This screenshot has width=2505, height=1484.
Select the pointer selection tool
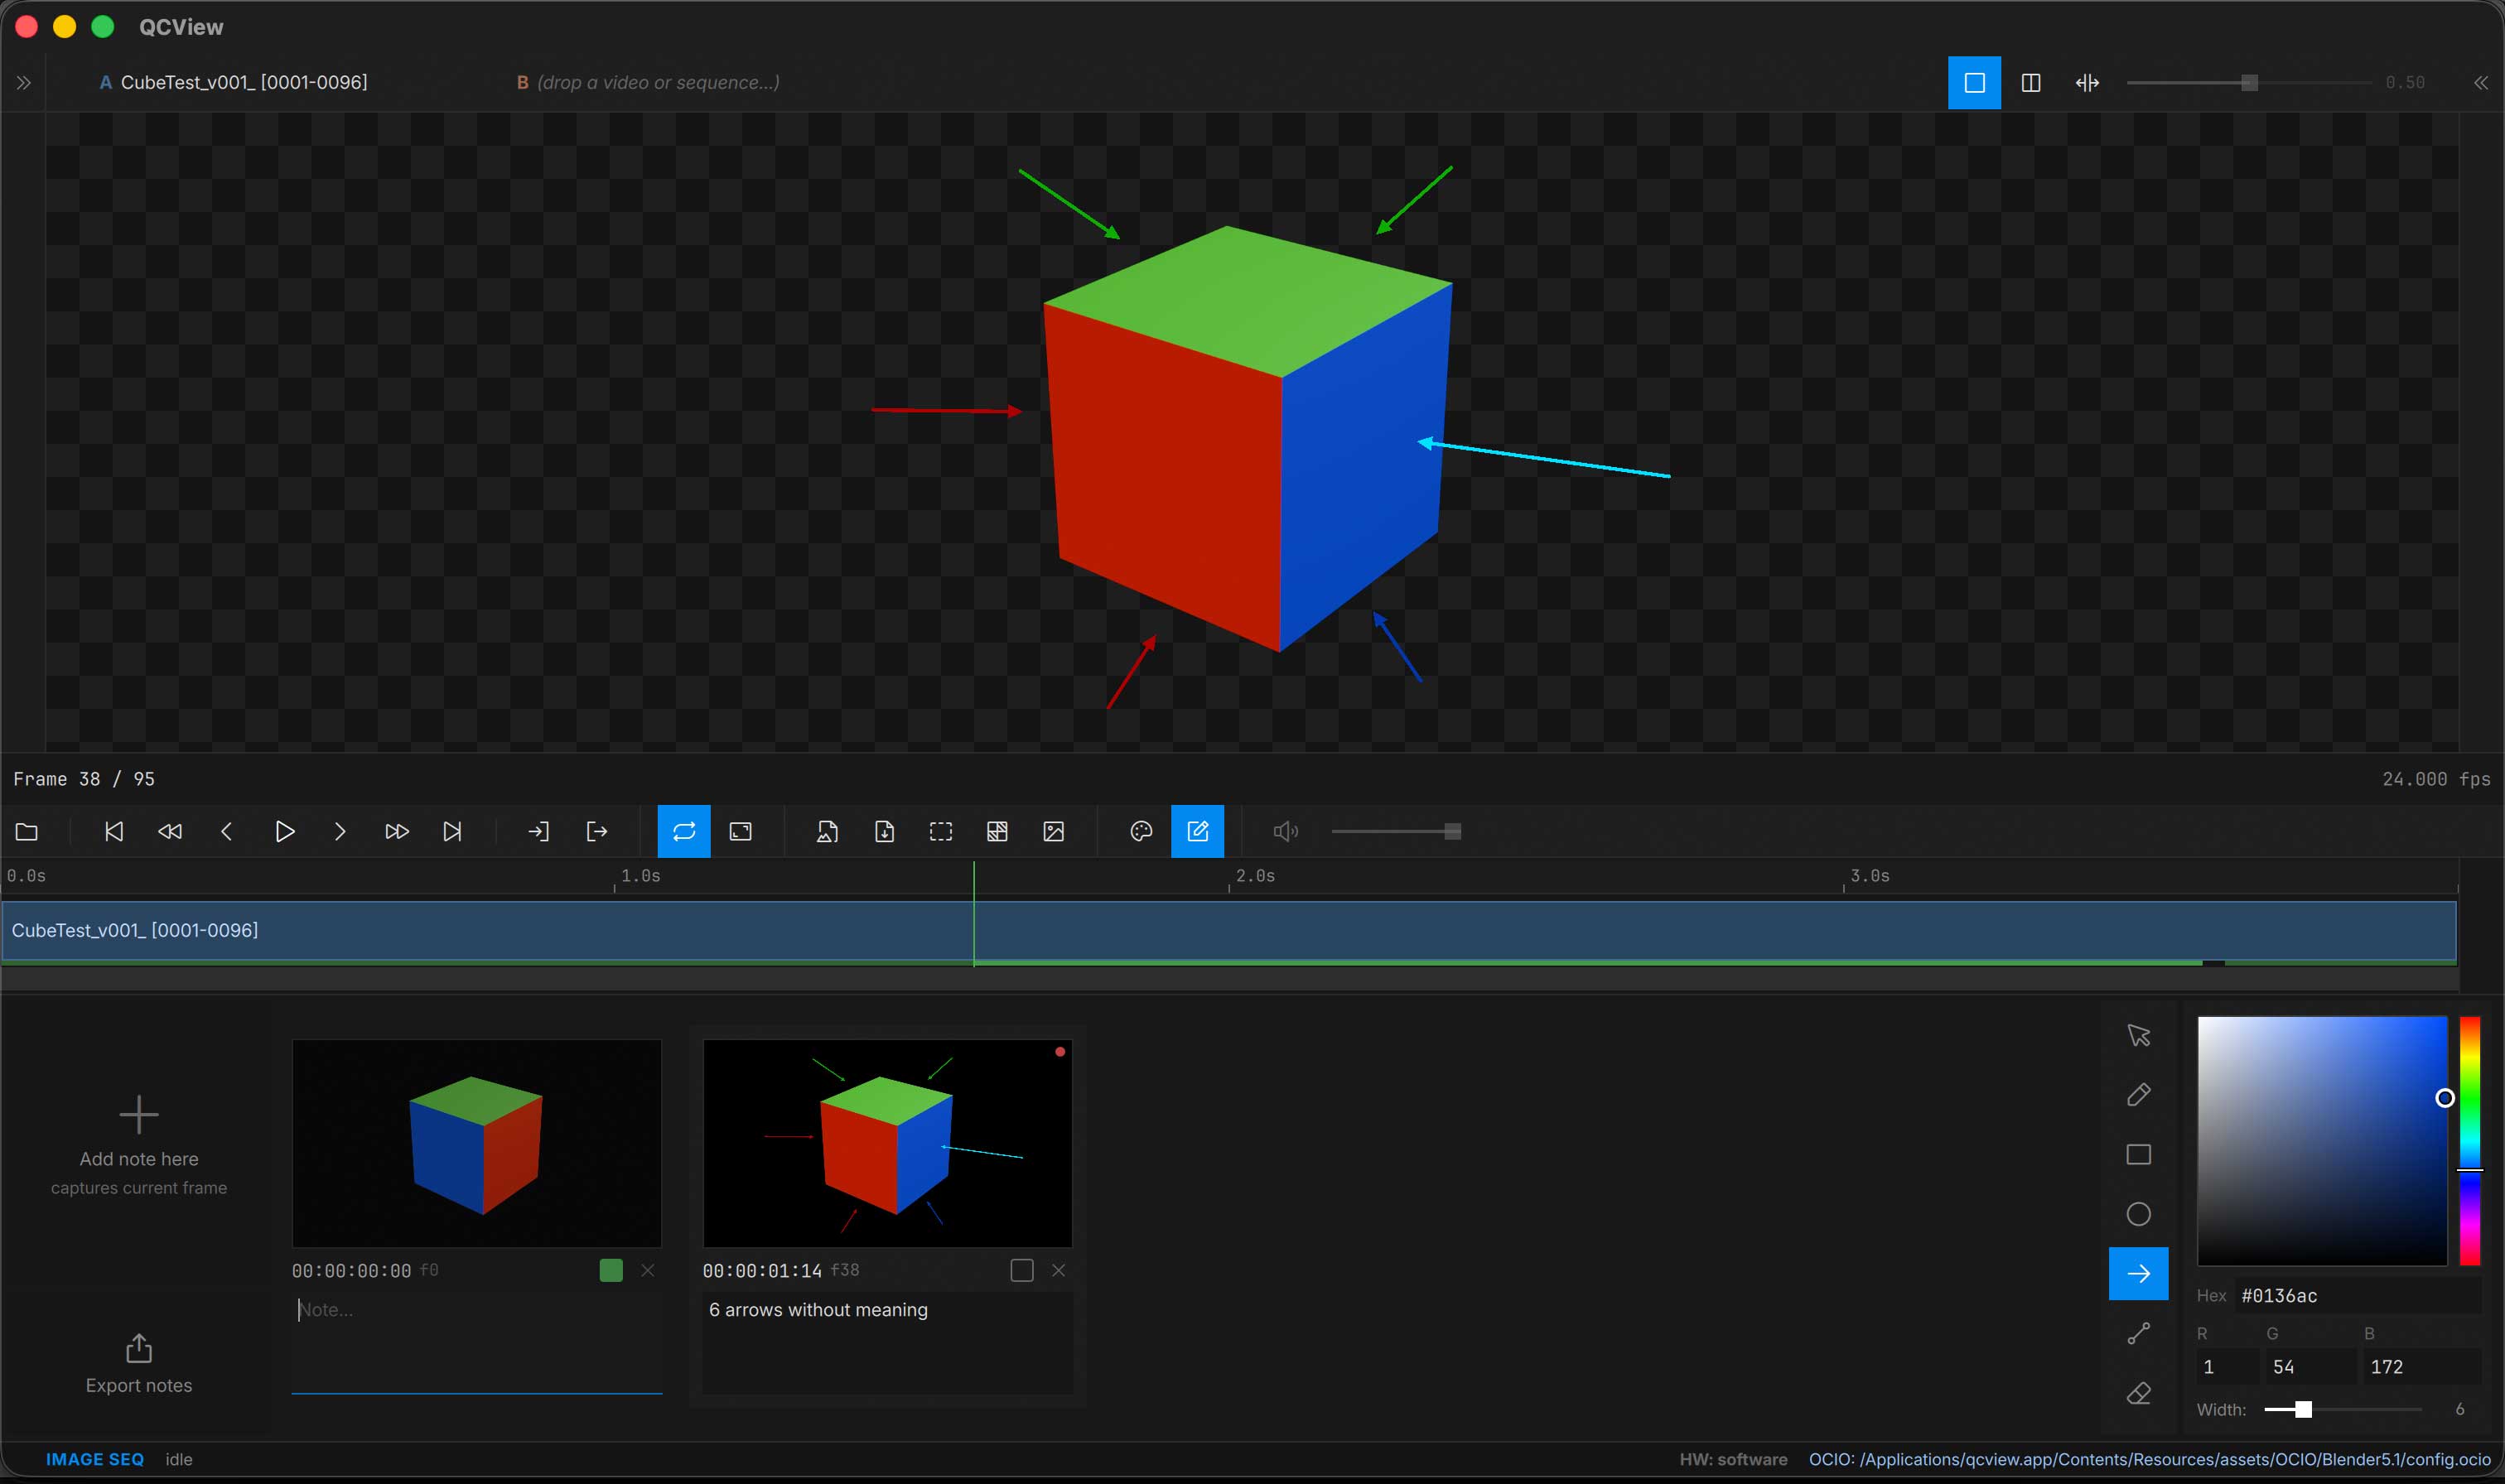pyautogui.click(x=2138, y=1035)
